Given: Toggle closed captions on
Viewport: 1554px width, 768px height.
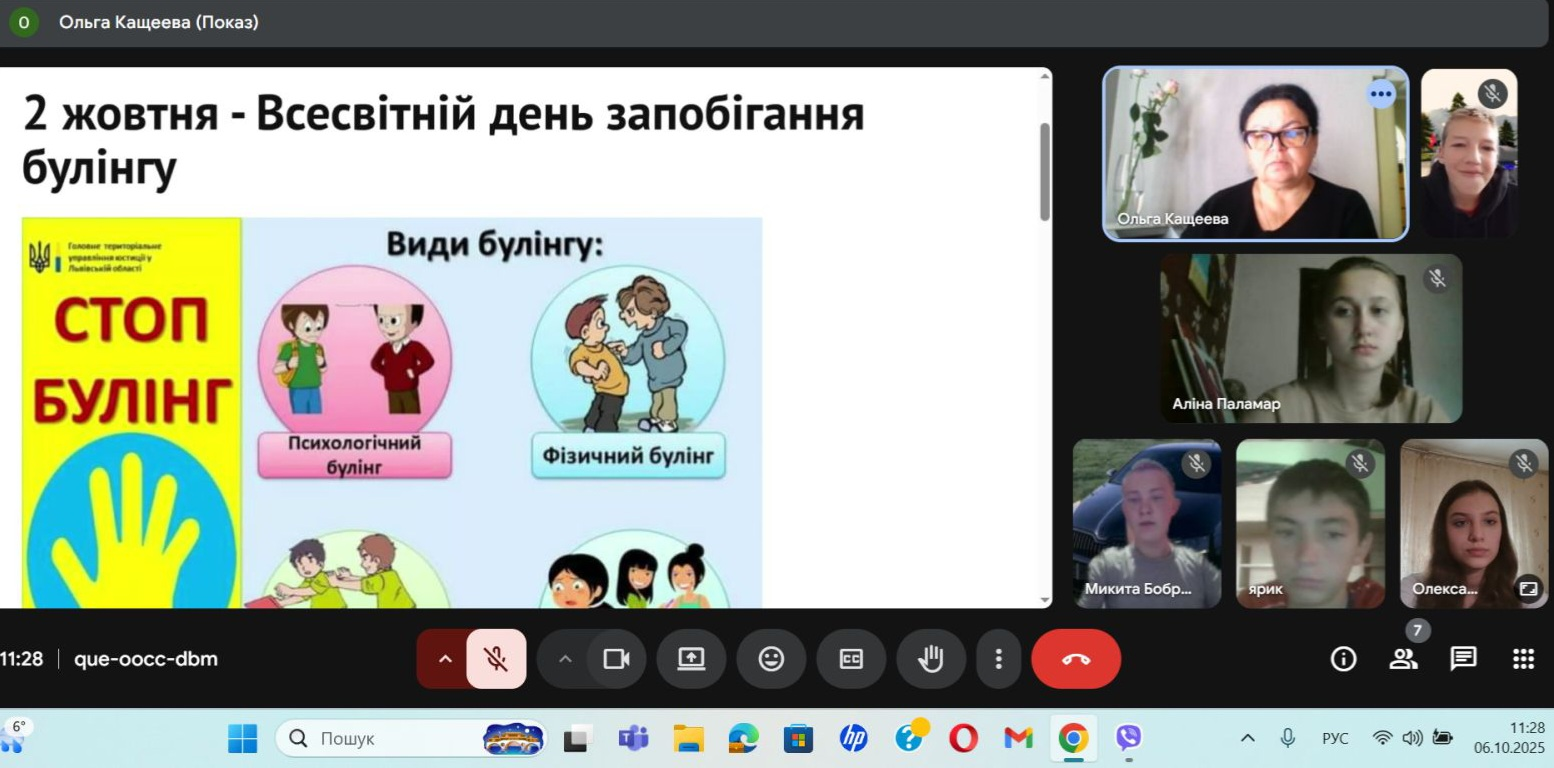Looking at the screenshot, I should [x=851, y=659].
